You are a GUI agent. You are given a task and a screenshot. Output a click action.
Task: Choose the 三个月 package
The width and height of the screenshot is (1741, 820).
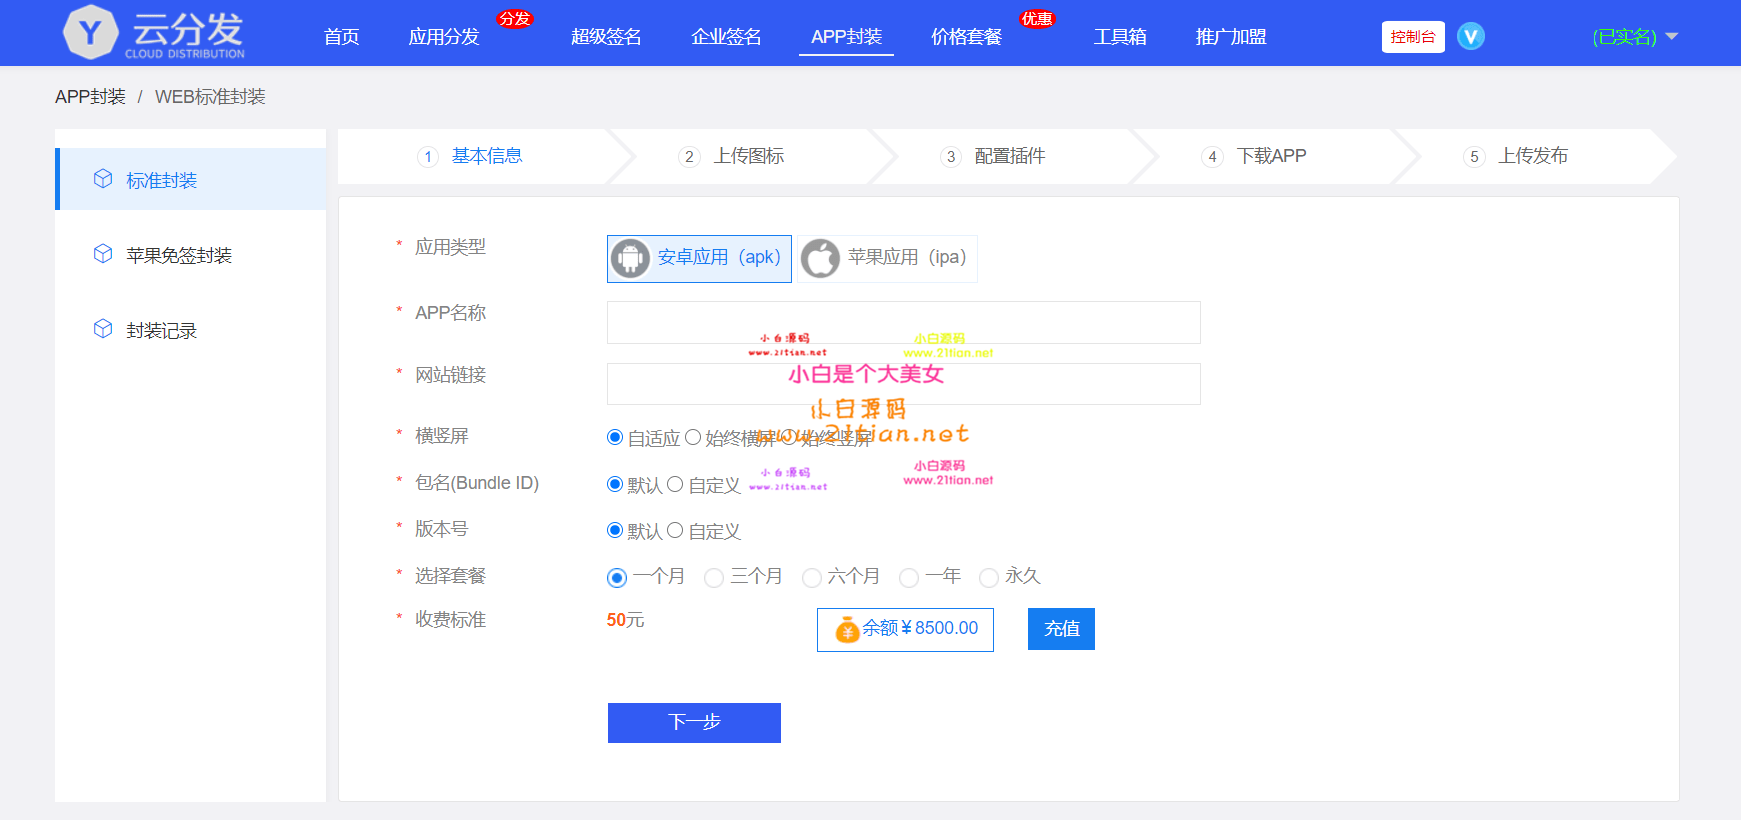(714, 577)
